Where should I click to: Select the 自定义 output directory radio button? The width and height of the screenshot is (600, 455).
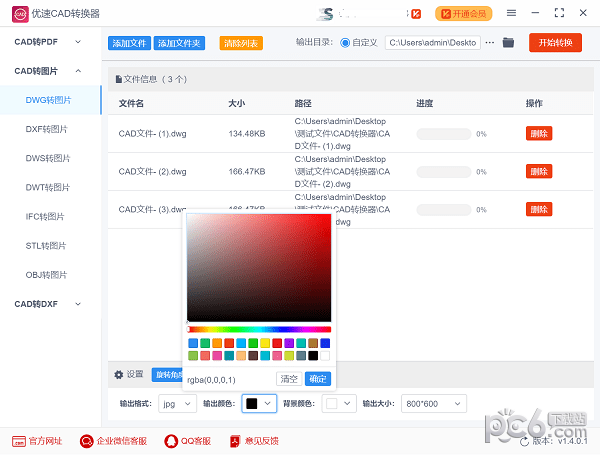(346, 43)
